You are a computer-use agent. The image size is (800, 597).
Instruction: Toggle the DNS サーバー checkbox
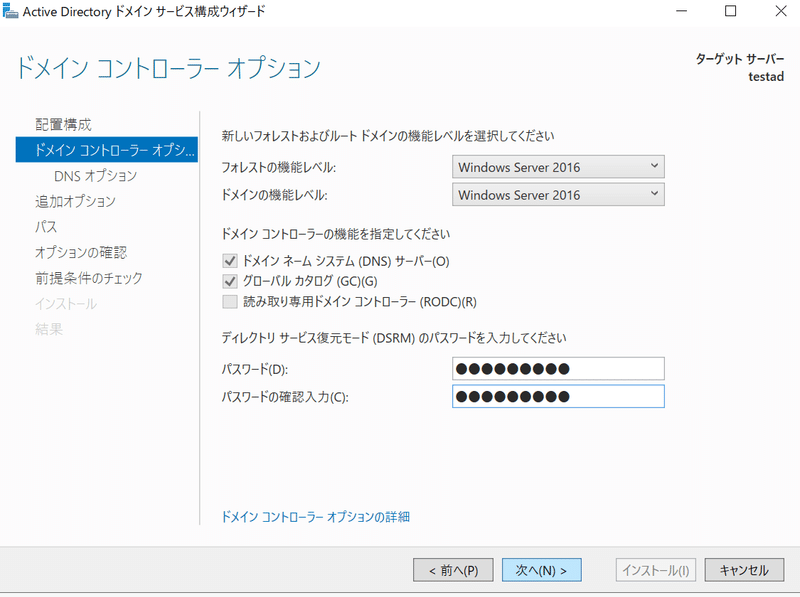tap(230, 261)
